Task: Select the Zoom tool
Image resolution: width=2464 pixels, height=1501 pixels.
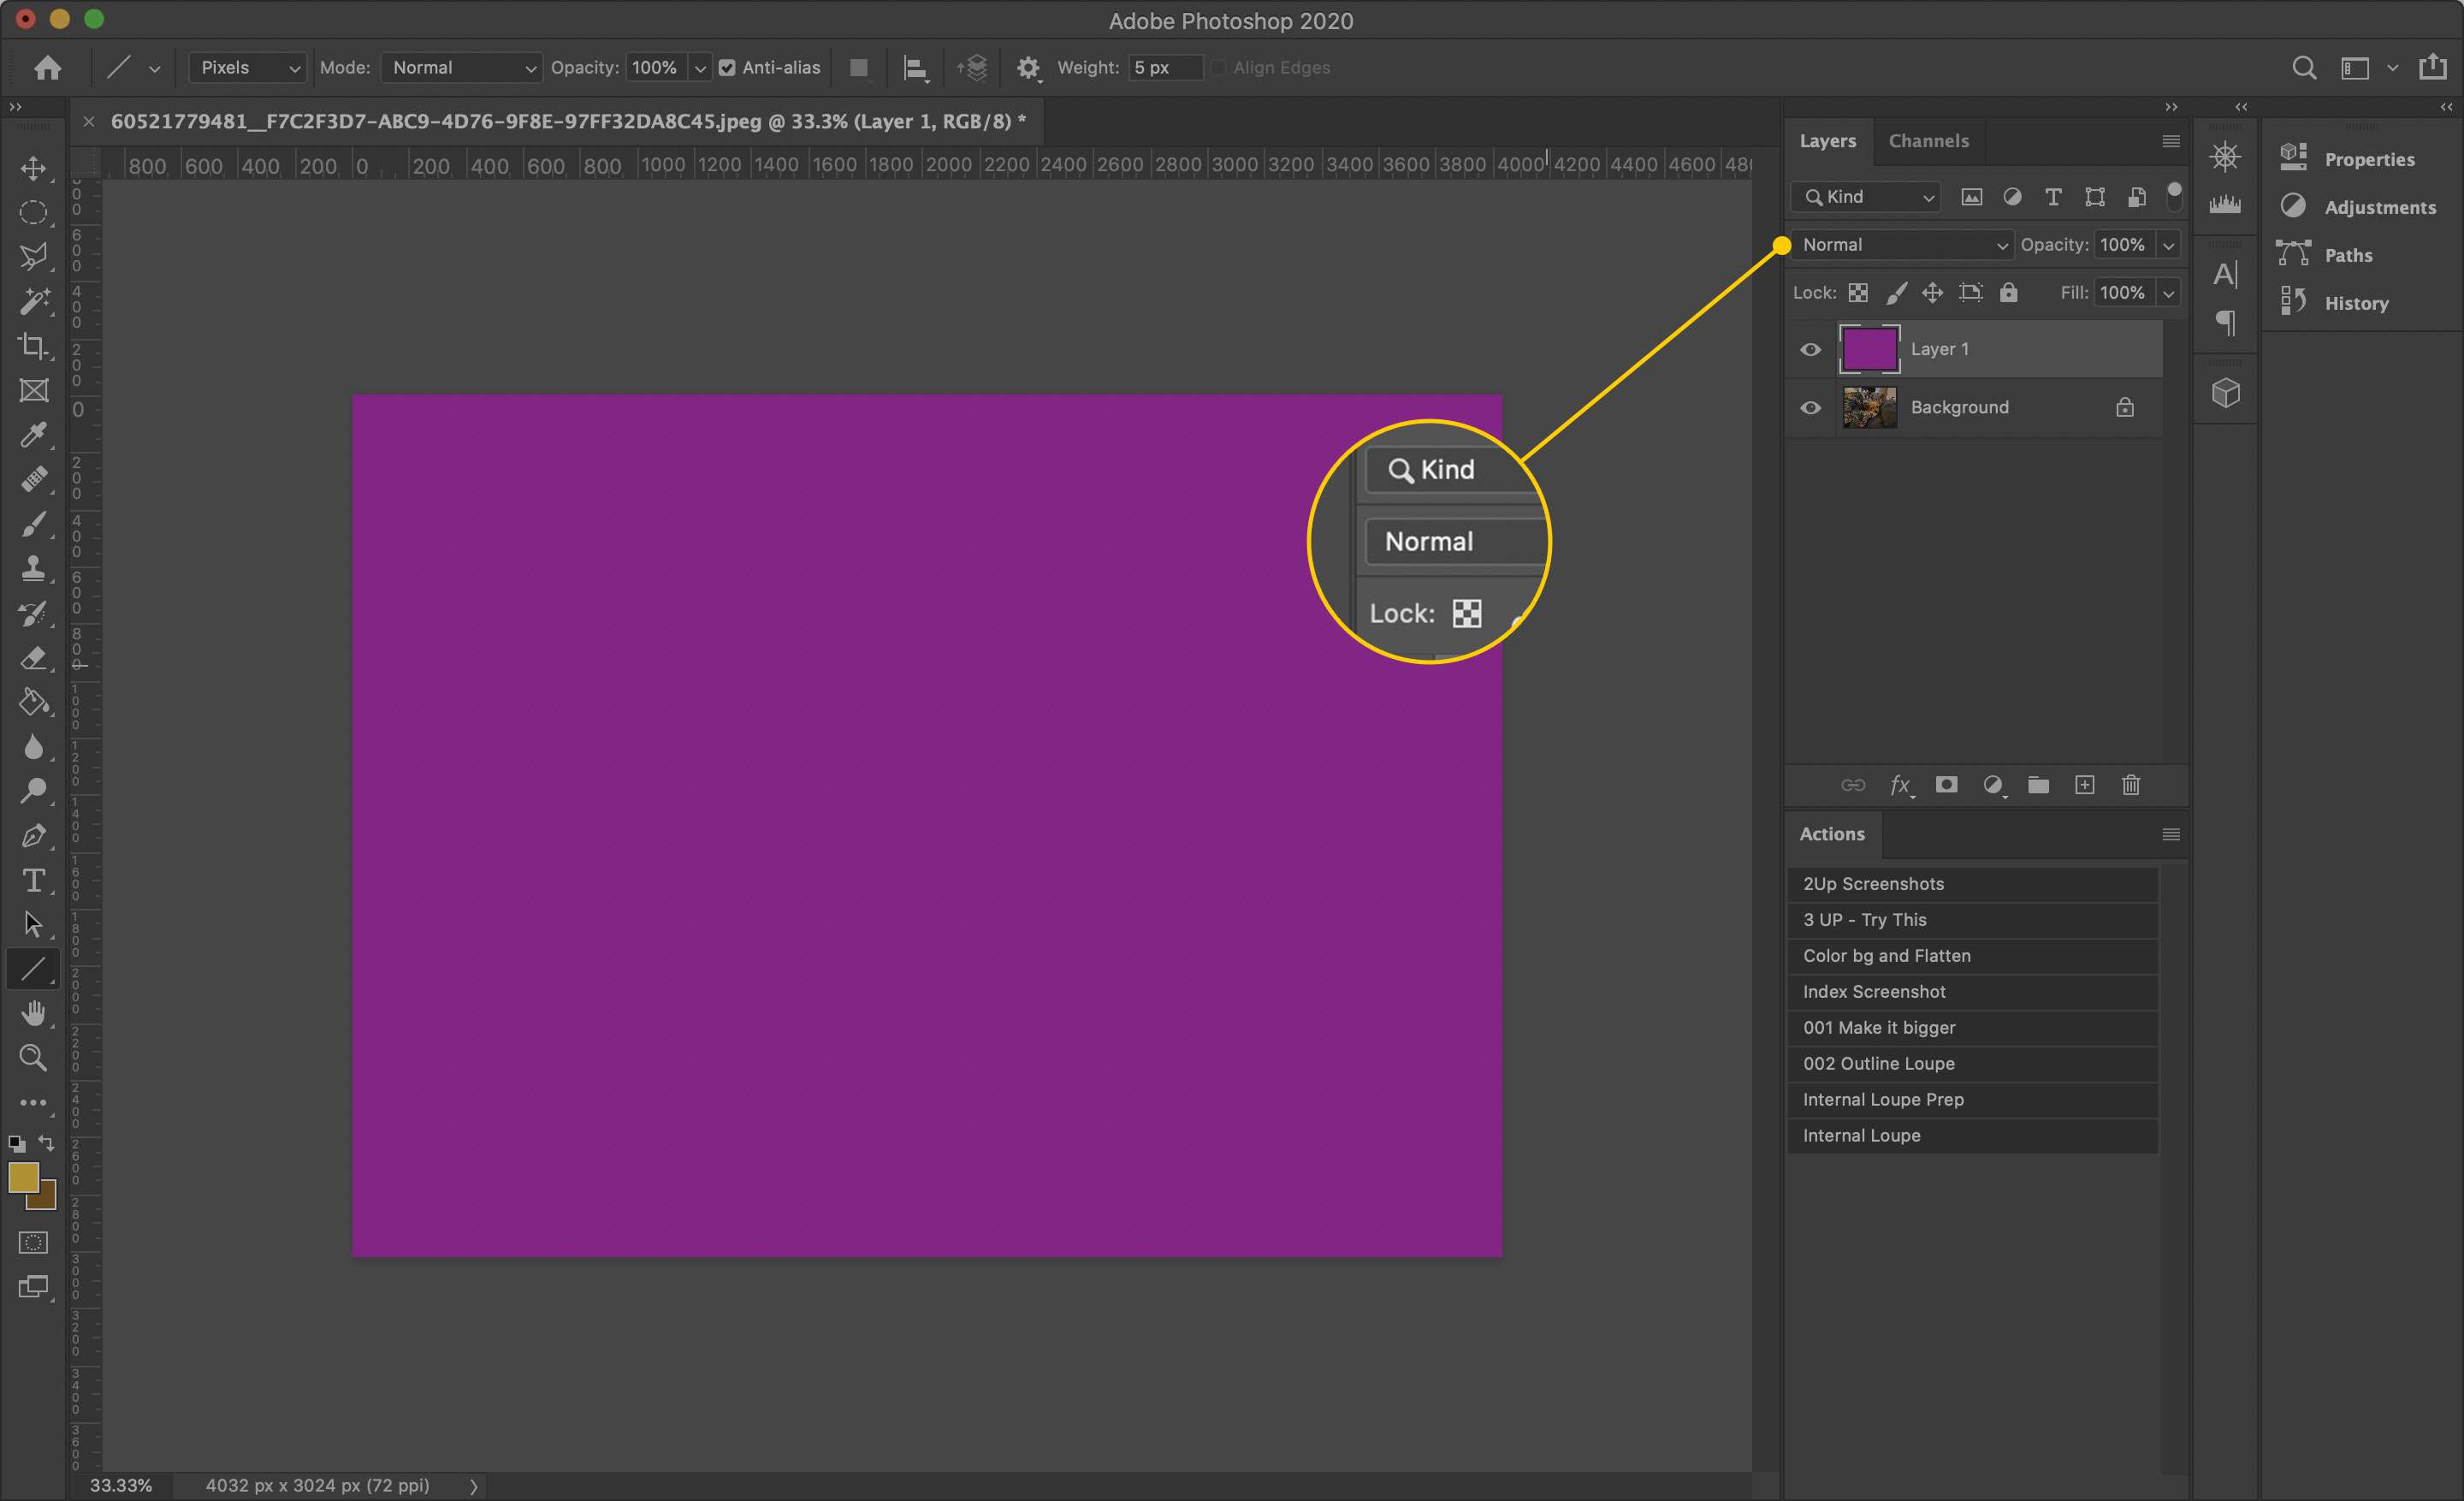Action: [x=33, y=1058]
